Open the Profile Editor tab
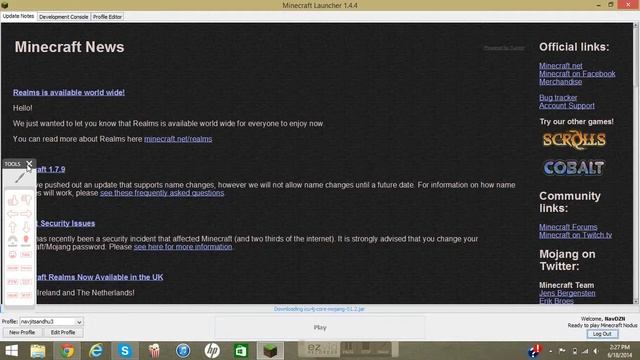Screen dimensions: 640x360 pyautogui.click(x=107, y=17)
